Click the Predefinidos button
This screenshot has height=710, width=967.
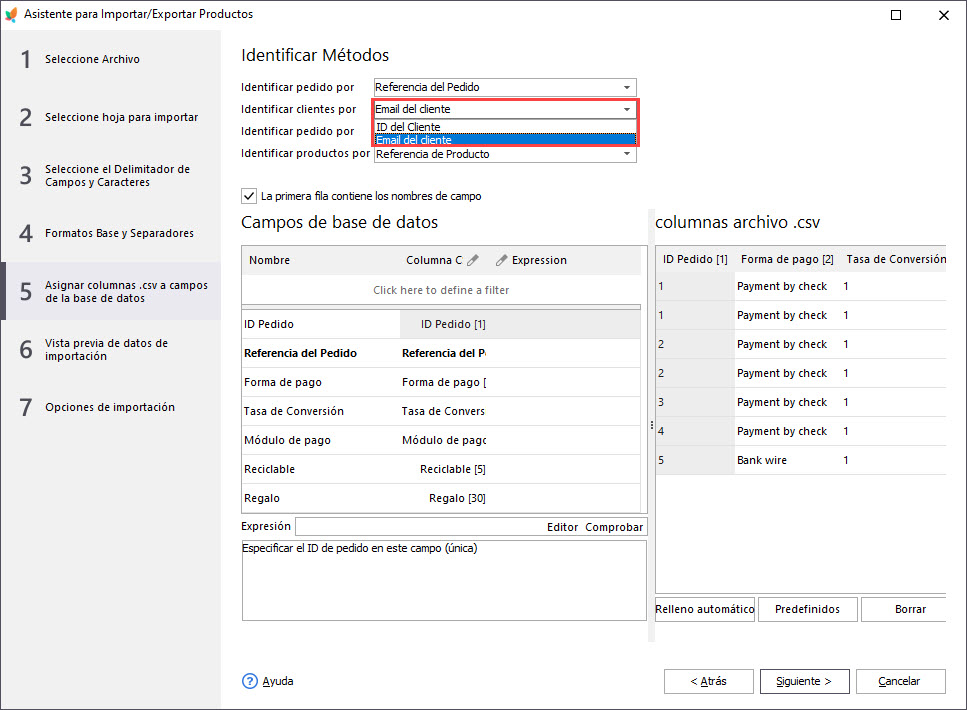click(807, 609)
